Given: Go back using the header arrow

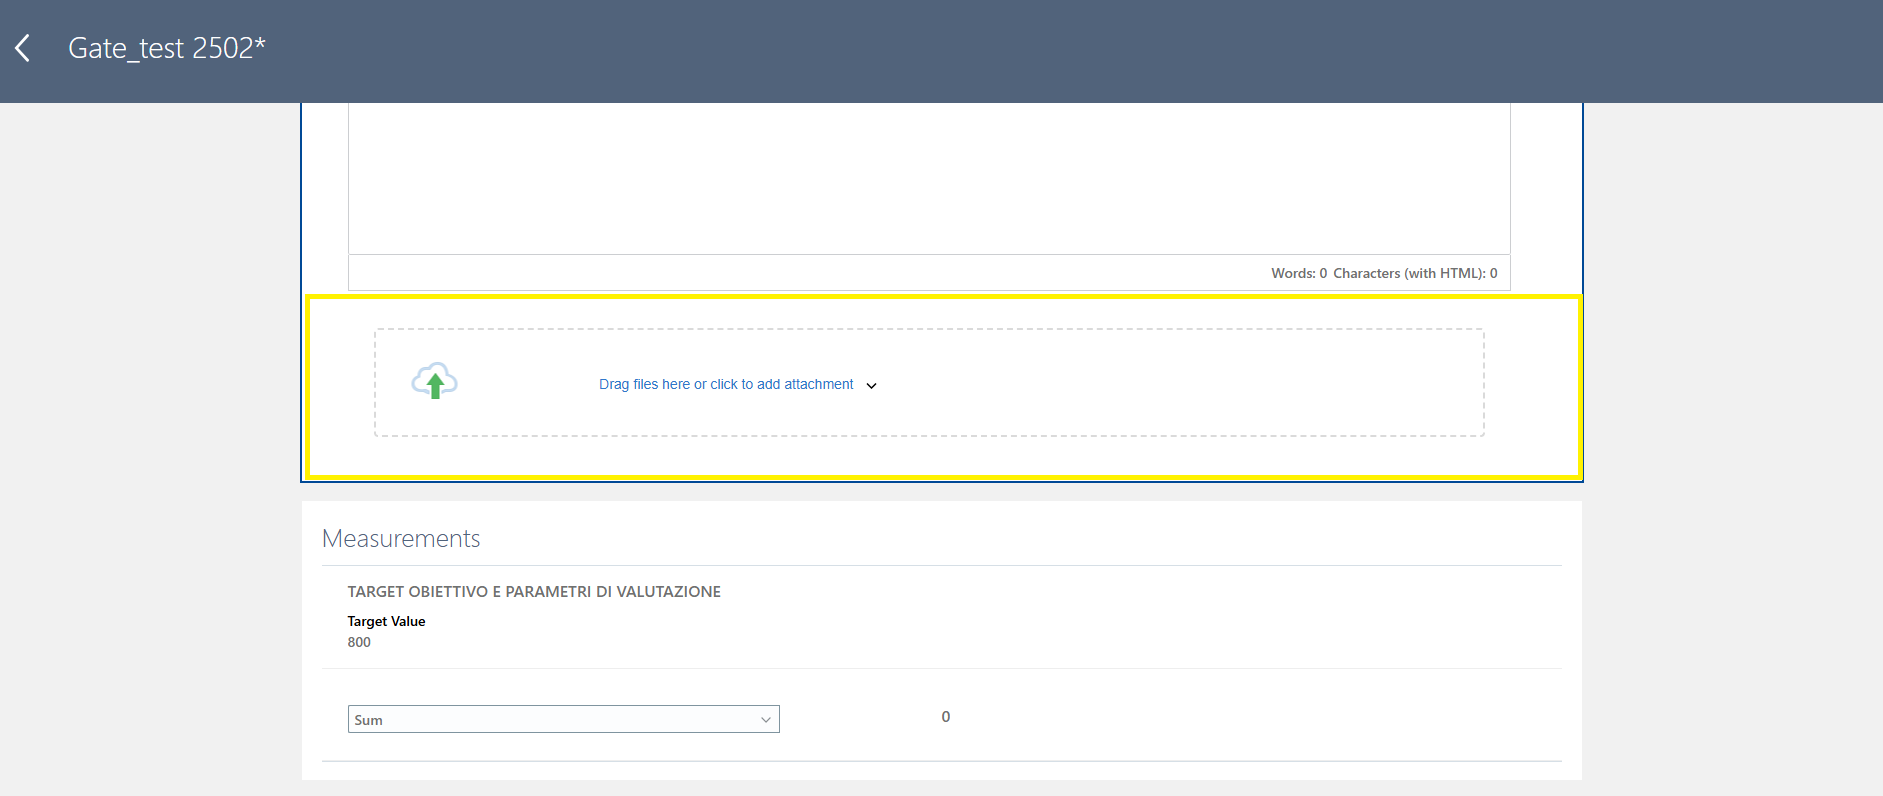Looking at the screenshot, I should pos(23,48).
